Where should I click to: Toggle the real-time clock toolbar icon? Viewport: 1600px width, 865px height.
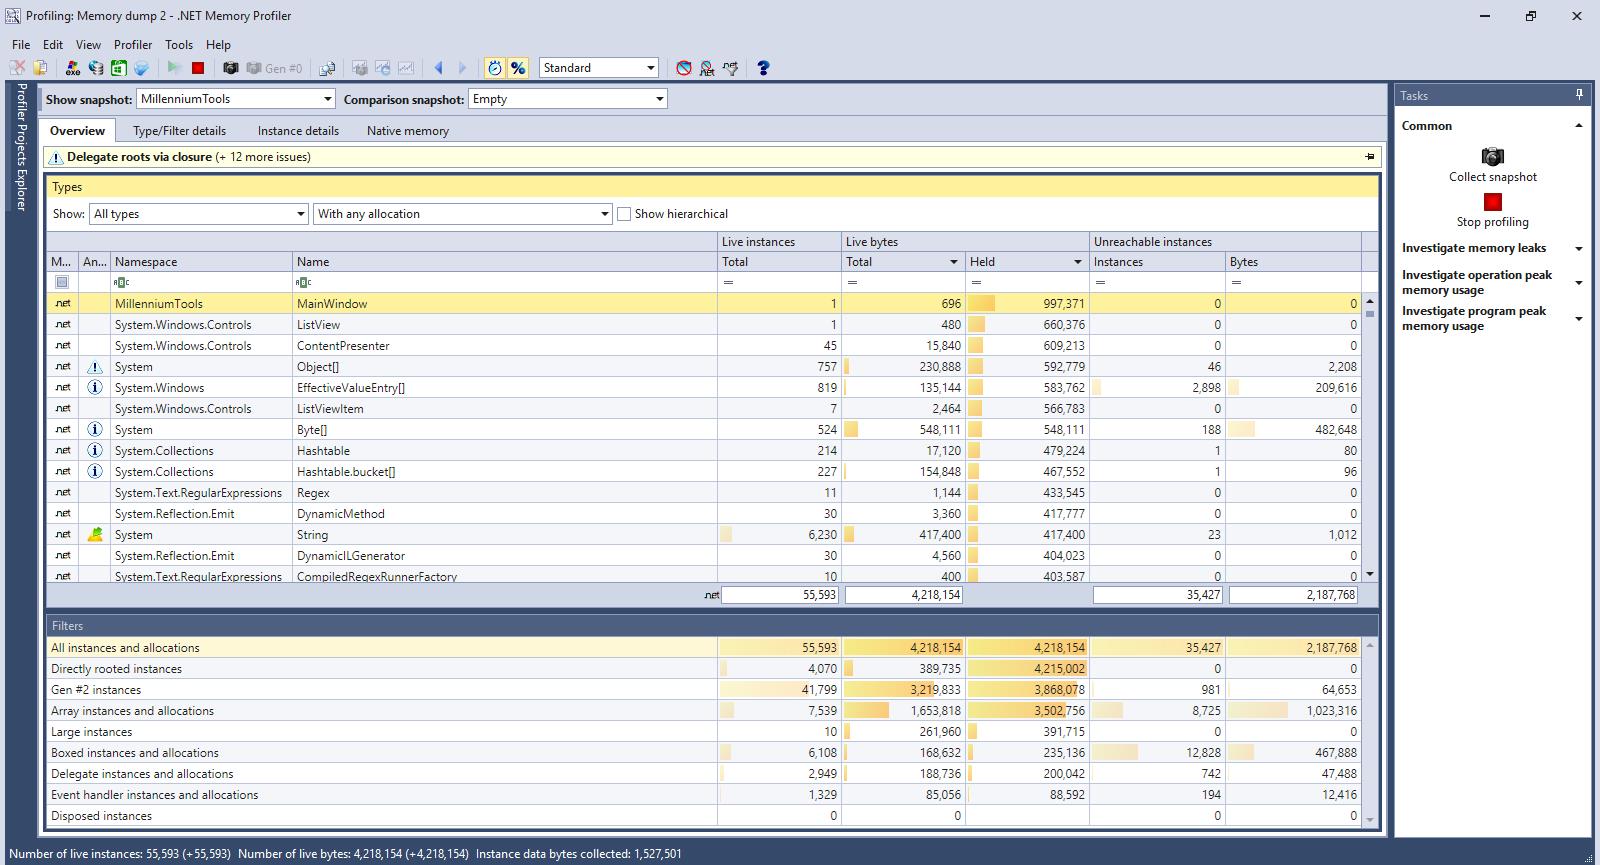494,68
